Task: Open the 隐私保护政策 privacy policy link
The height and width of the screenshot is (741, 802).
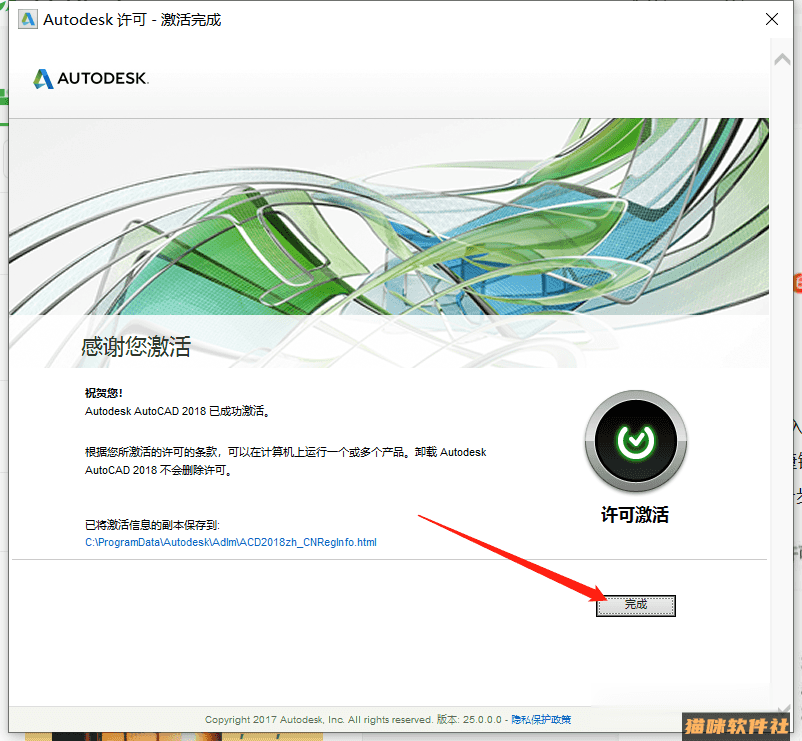Action: tap(541, 720)
